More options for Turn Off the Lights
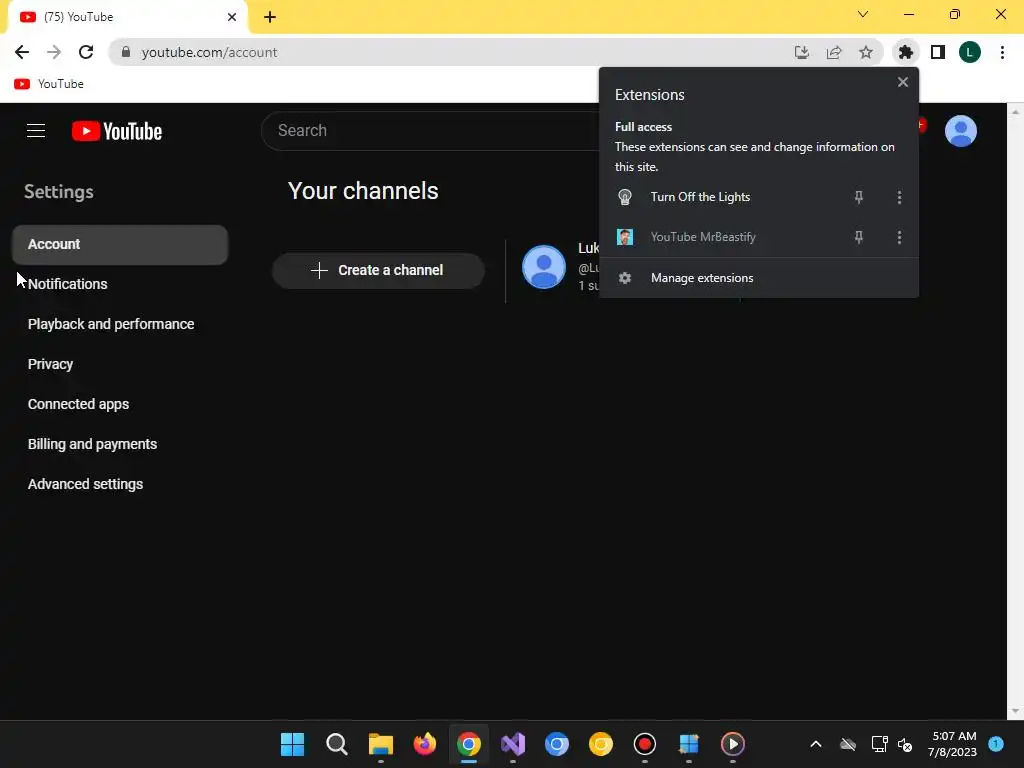 (x=899, y=197)
